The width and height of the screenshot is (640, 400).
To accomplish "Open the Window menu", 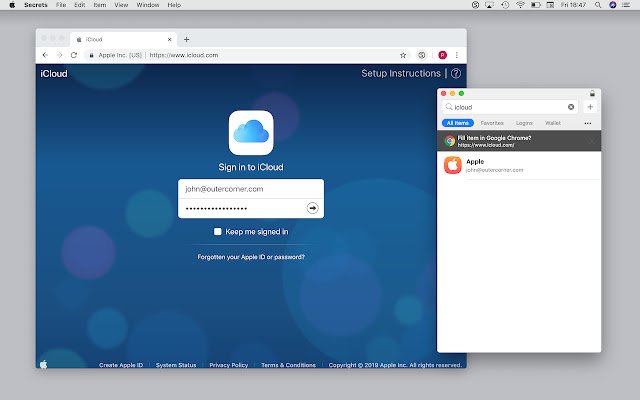I will [x=148, y=5].
